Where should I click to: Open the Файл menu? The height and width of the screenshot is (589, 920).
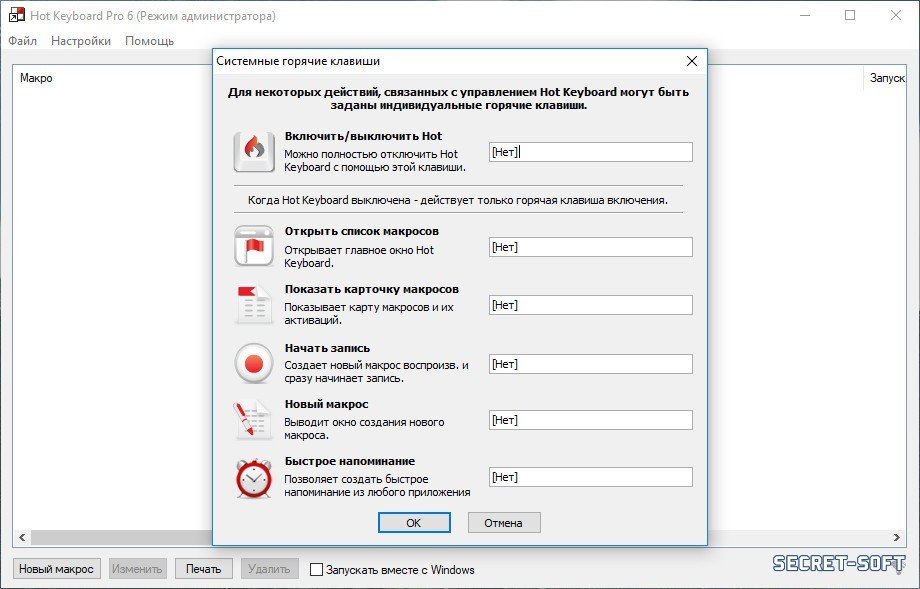[22, 41]
